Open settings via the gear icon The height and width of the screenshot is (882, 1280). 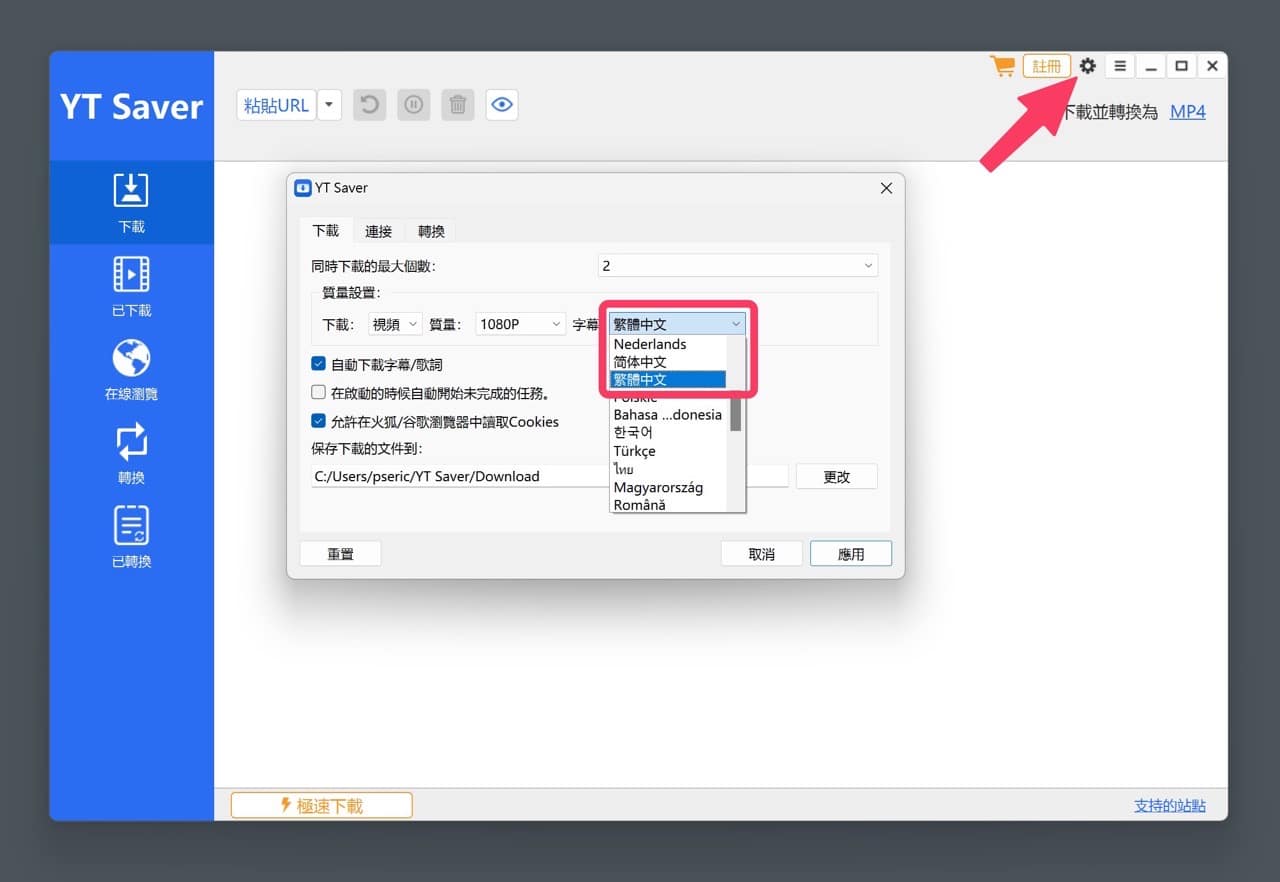(1087, 66)
